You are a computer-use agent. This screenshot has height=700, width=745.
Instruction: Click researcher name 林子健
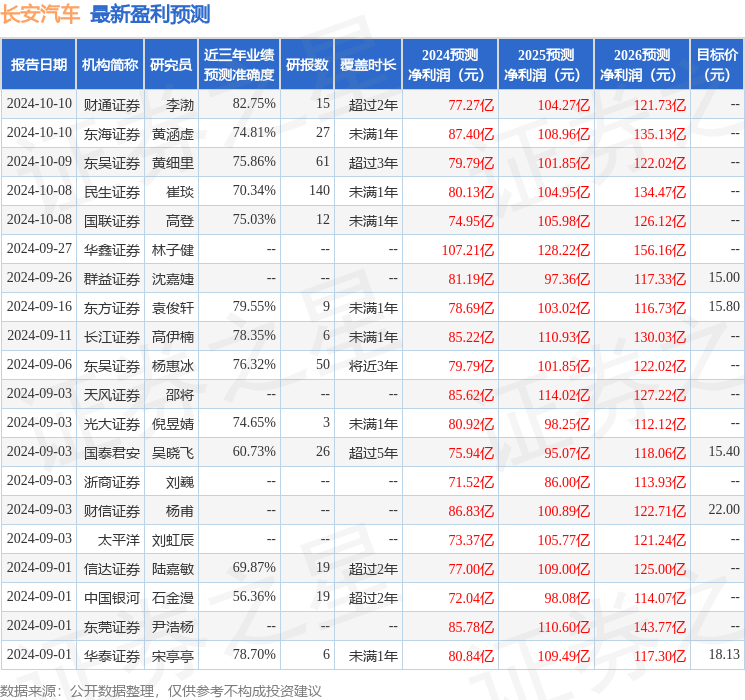click(173, 250)
